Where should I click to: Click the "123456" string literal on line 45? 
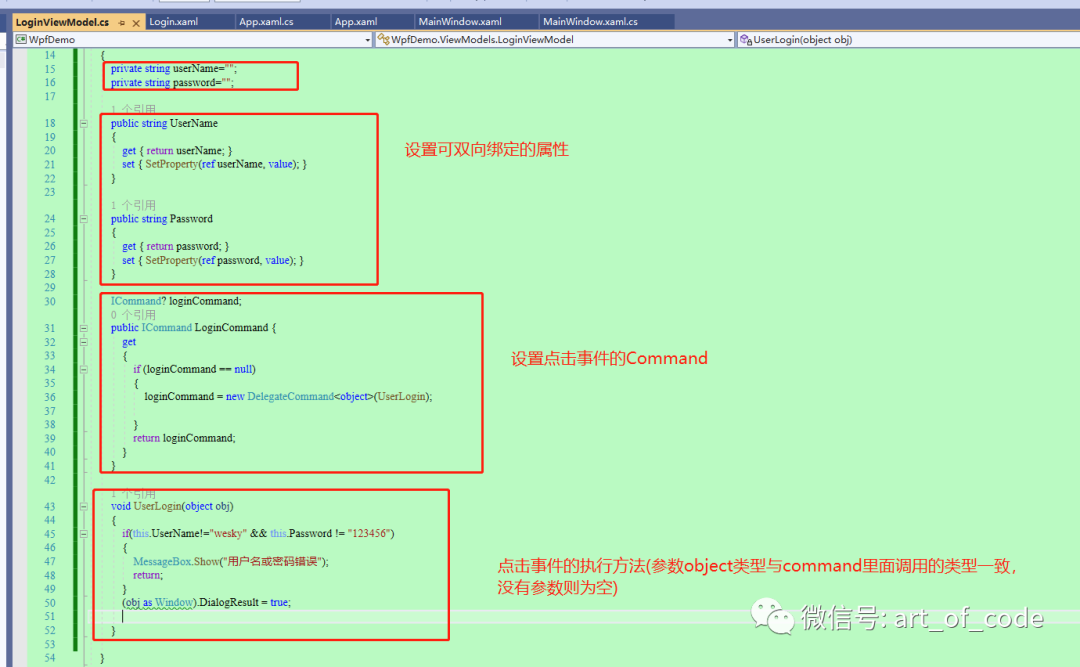(x=369, y=533)
